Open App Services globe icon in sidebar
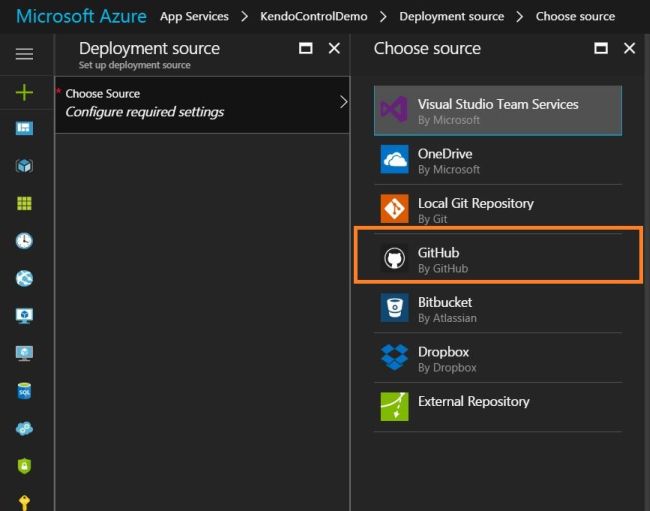650x511 pixels. tap(24, 278)
